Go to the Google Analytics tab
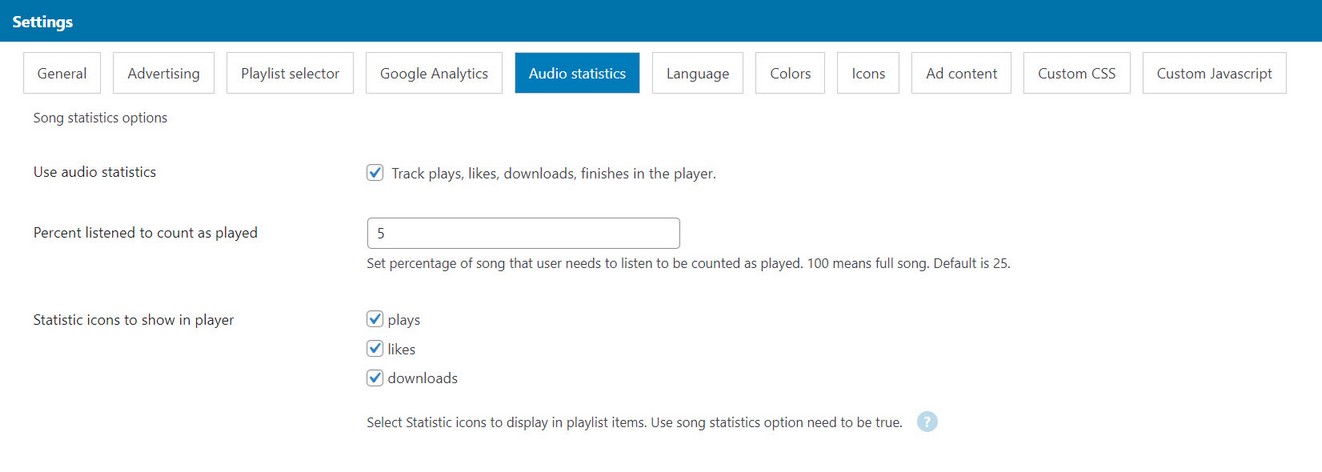 434,73
